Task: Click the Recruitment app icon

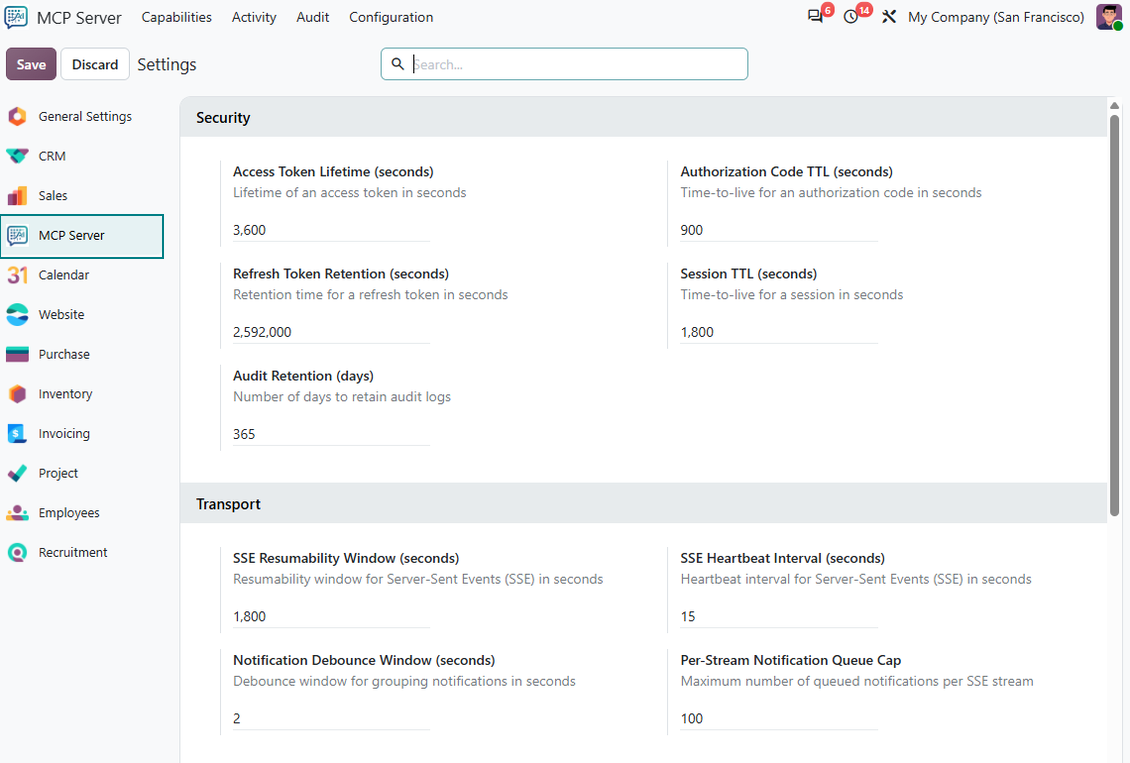Action: 17,552
